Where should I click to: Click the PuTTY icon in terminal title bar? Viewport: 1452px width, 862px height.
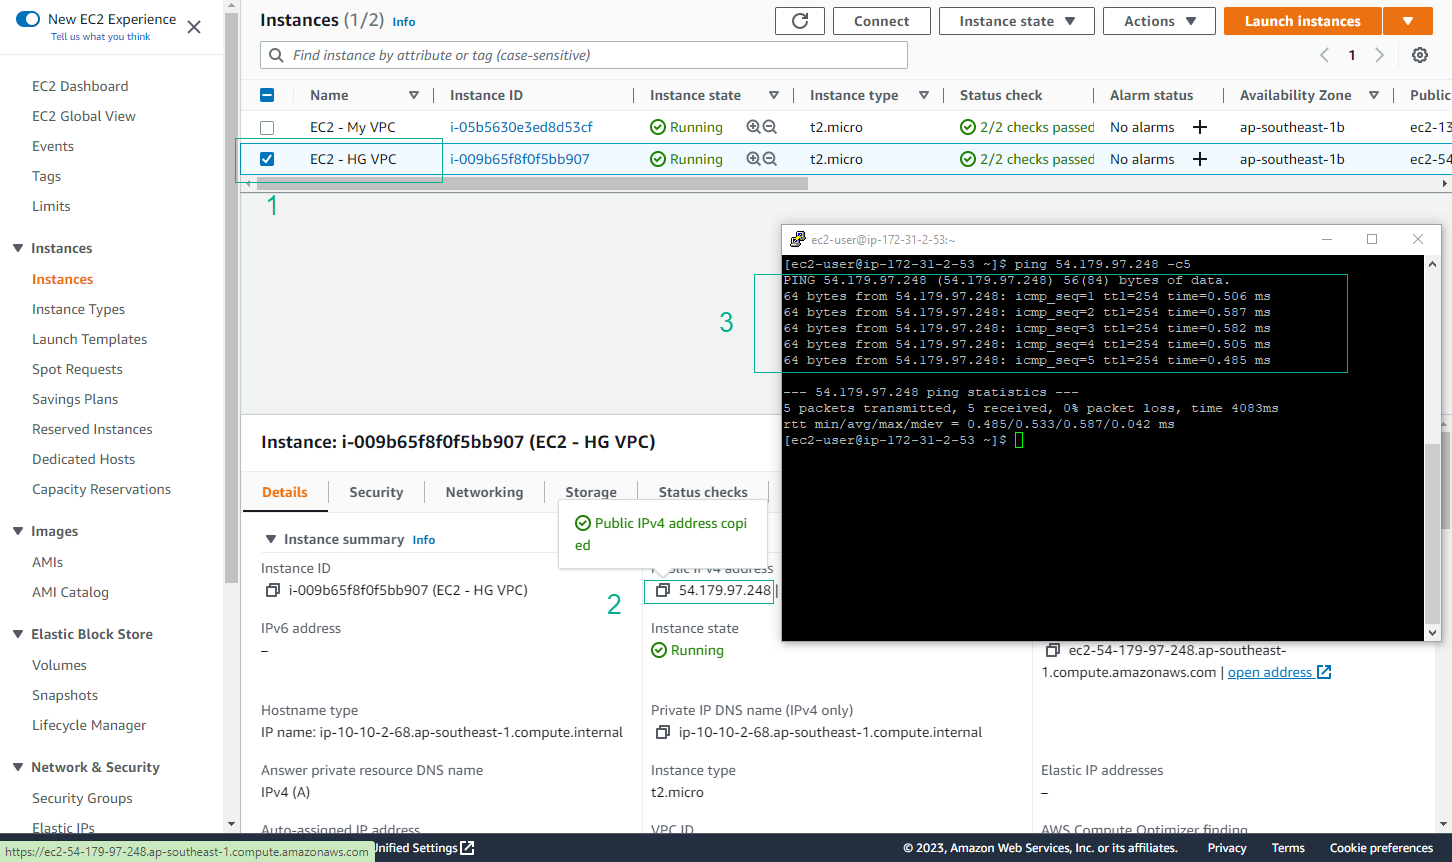coord(797,239)
